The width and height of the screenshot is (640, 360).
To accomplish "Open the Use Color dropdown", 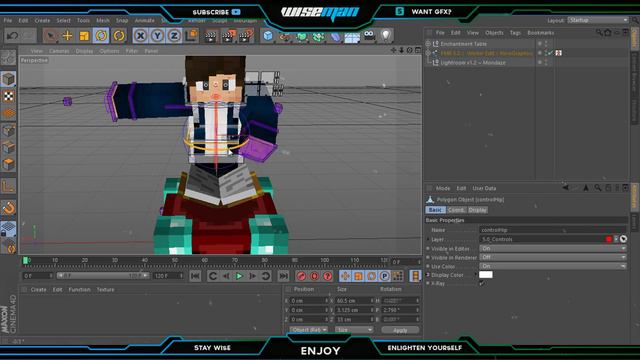I will (x=553, y=266).
